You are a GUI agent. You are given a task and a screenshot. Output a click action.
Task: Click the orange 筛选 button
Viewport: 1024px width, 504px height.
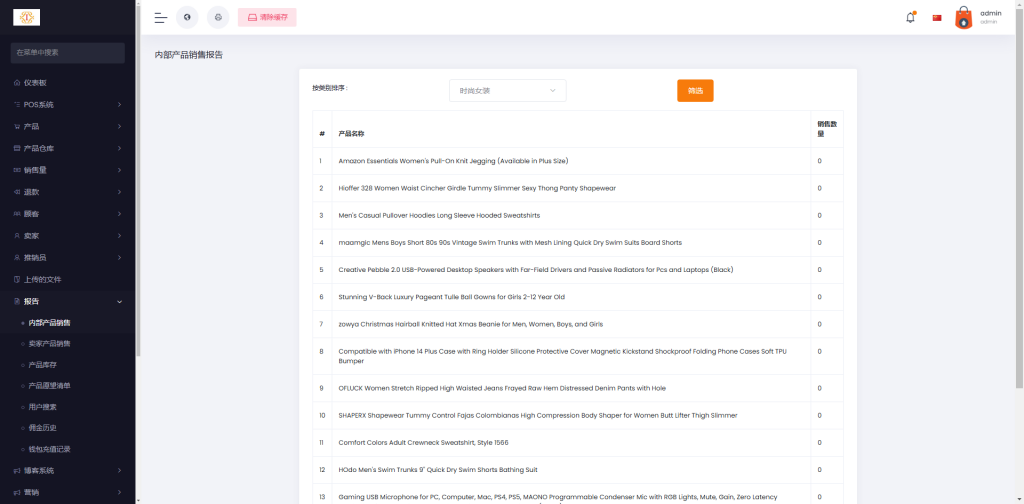pos(695,90)
